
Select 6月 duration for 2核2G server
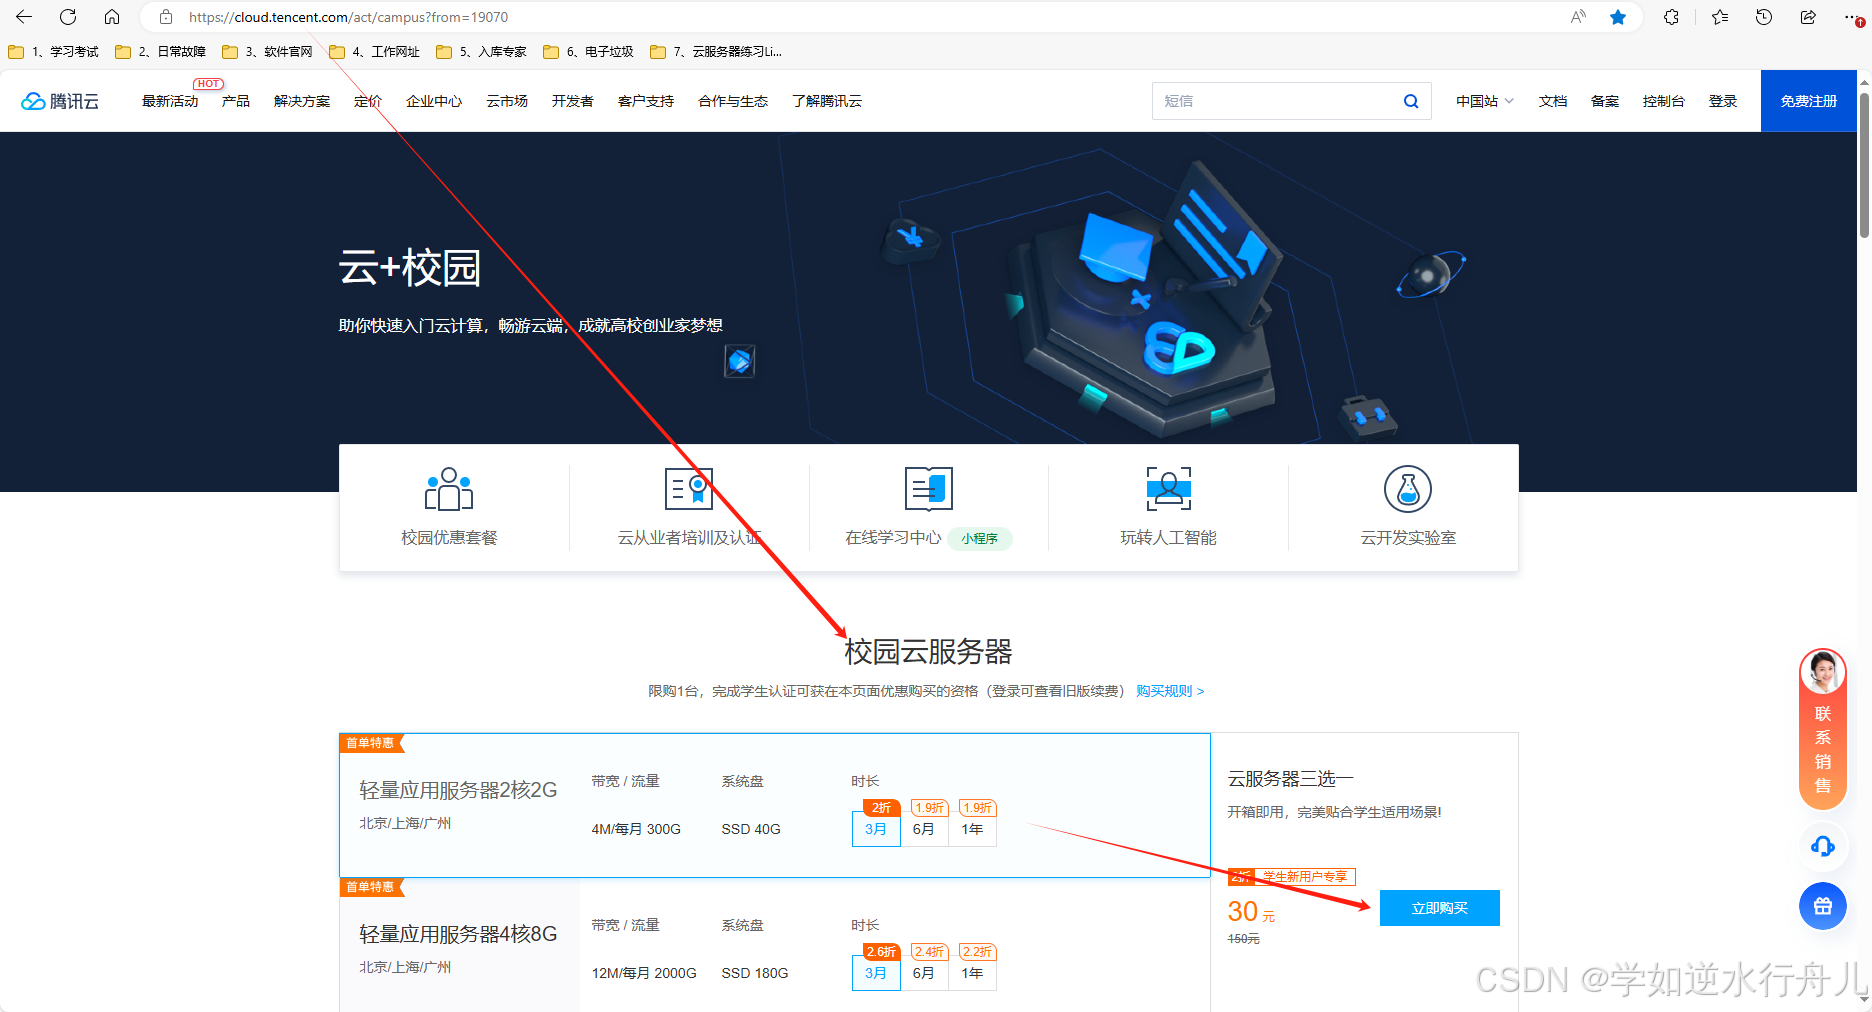pos(924,829)
